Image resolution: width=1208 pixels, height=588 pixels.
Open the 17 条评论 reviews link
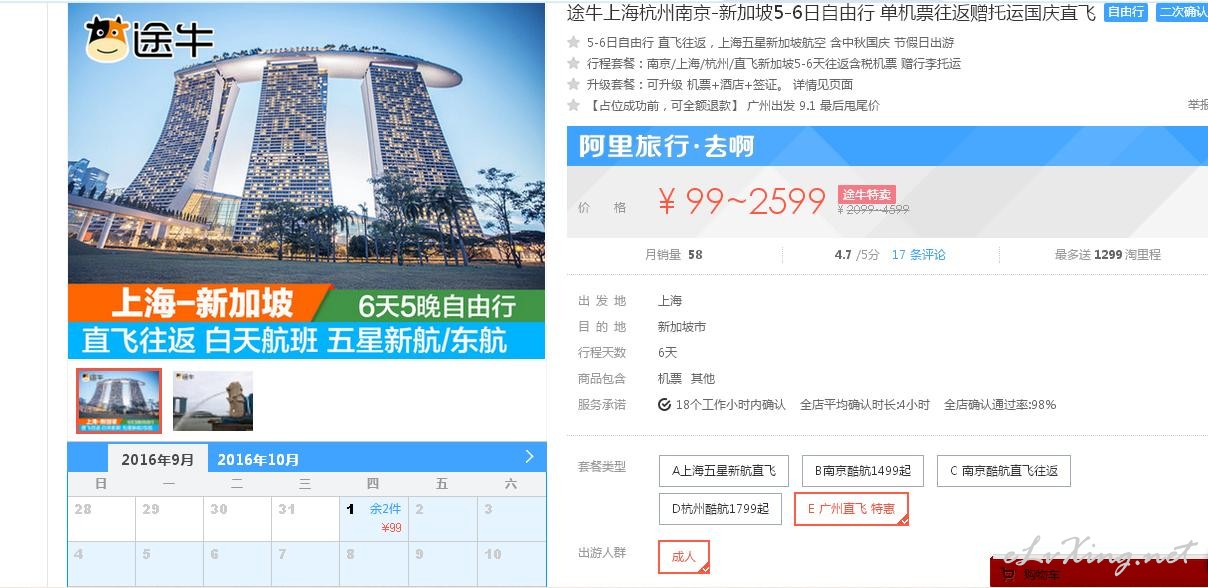tap(918, 255)
